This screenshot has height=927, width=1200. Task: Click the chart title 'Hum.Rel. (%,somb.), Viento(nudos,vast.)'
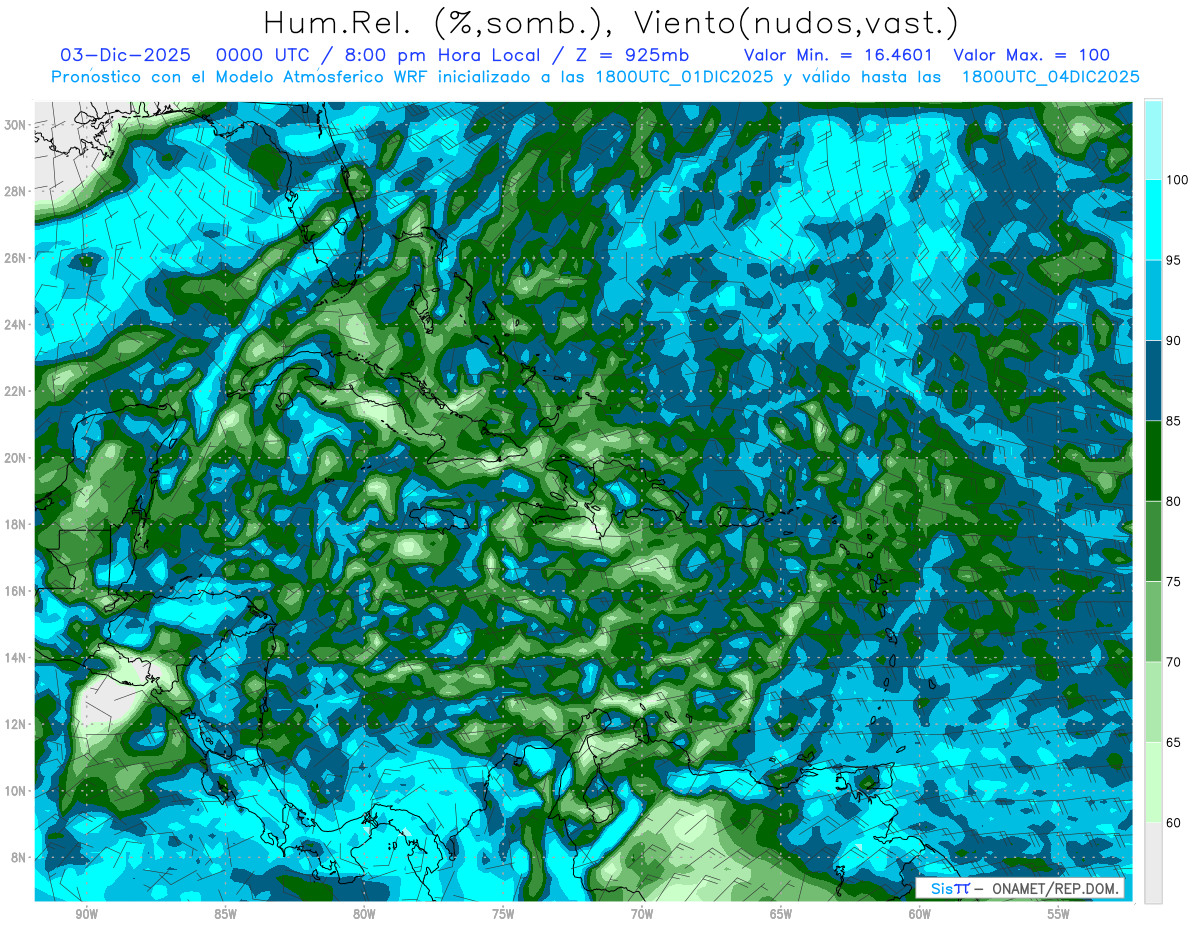click(610, 22)
